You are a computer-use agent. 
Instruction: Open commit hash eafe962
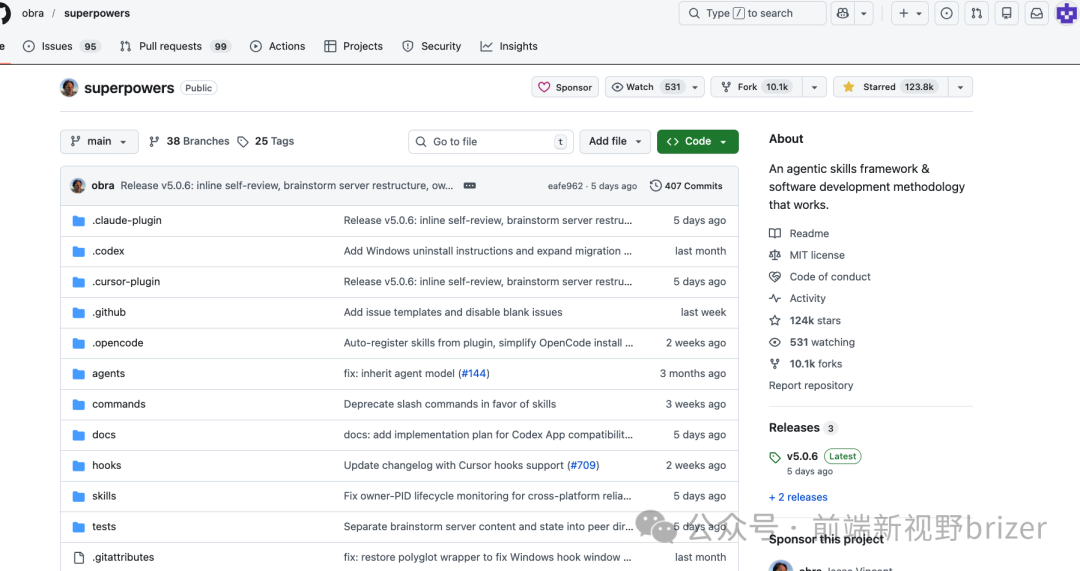tap(565, 186)
